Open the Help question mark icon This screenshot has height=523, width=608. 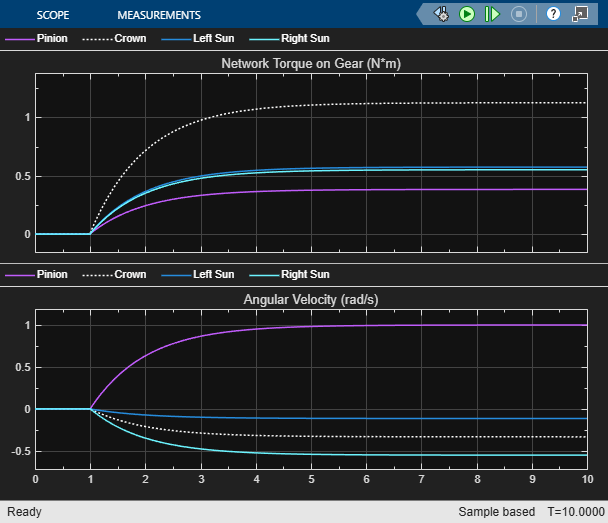point(553,14)
